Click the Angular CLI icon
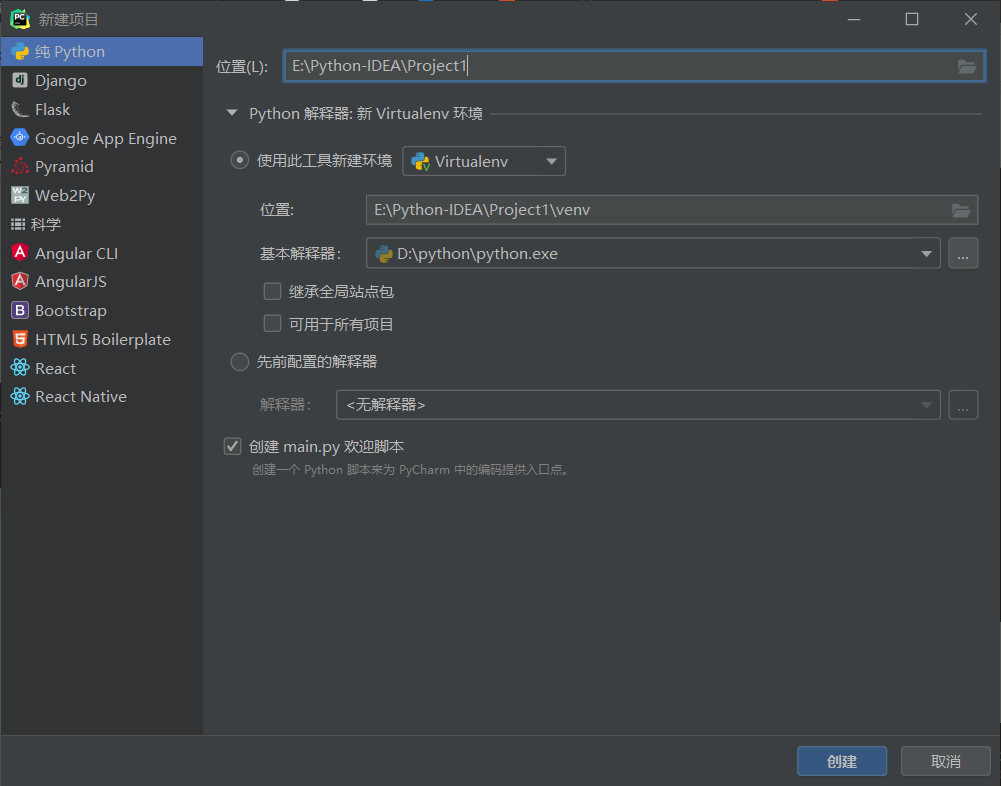Image resolution: width=1001 pixels, height=786 pixels. pyautogui.click(x=20, y=253)
